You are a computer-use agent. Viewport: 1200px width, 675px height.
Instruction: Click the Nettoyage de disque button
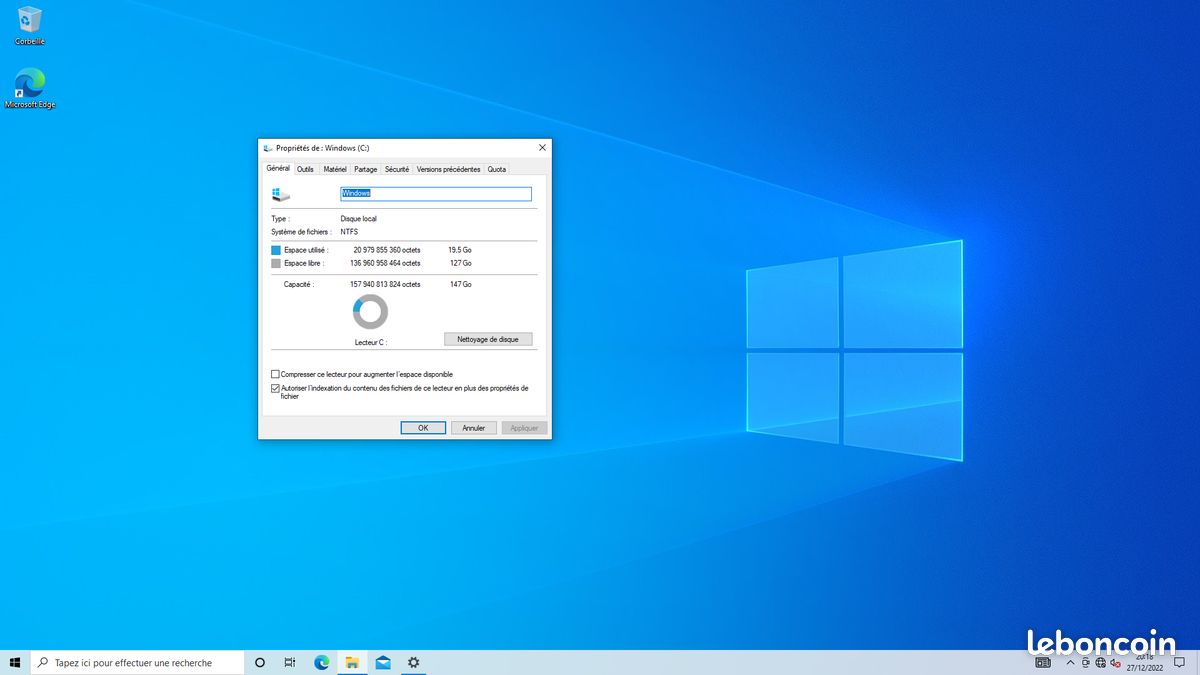(x=488, y=340)
